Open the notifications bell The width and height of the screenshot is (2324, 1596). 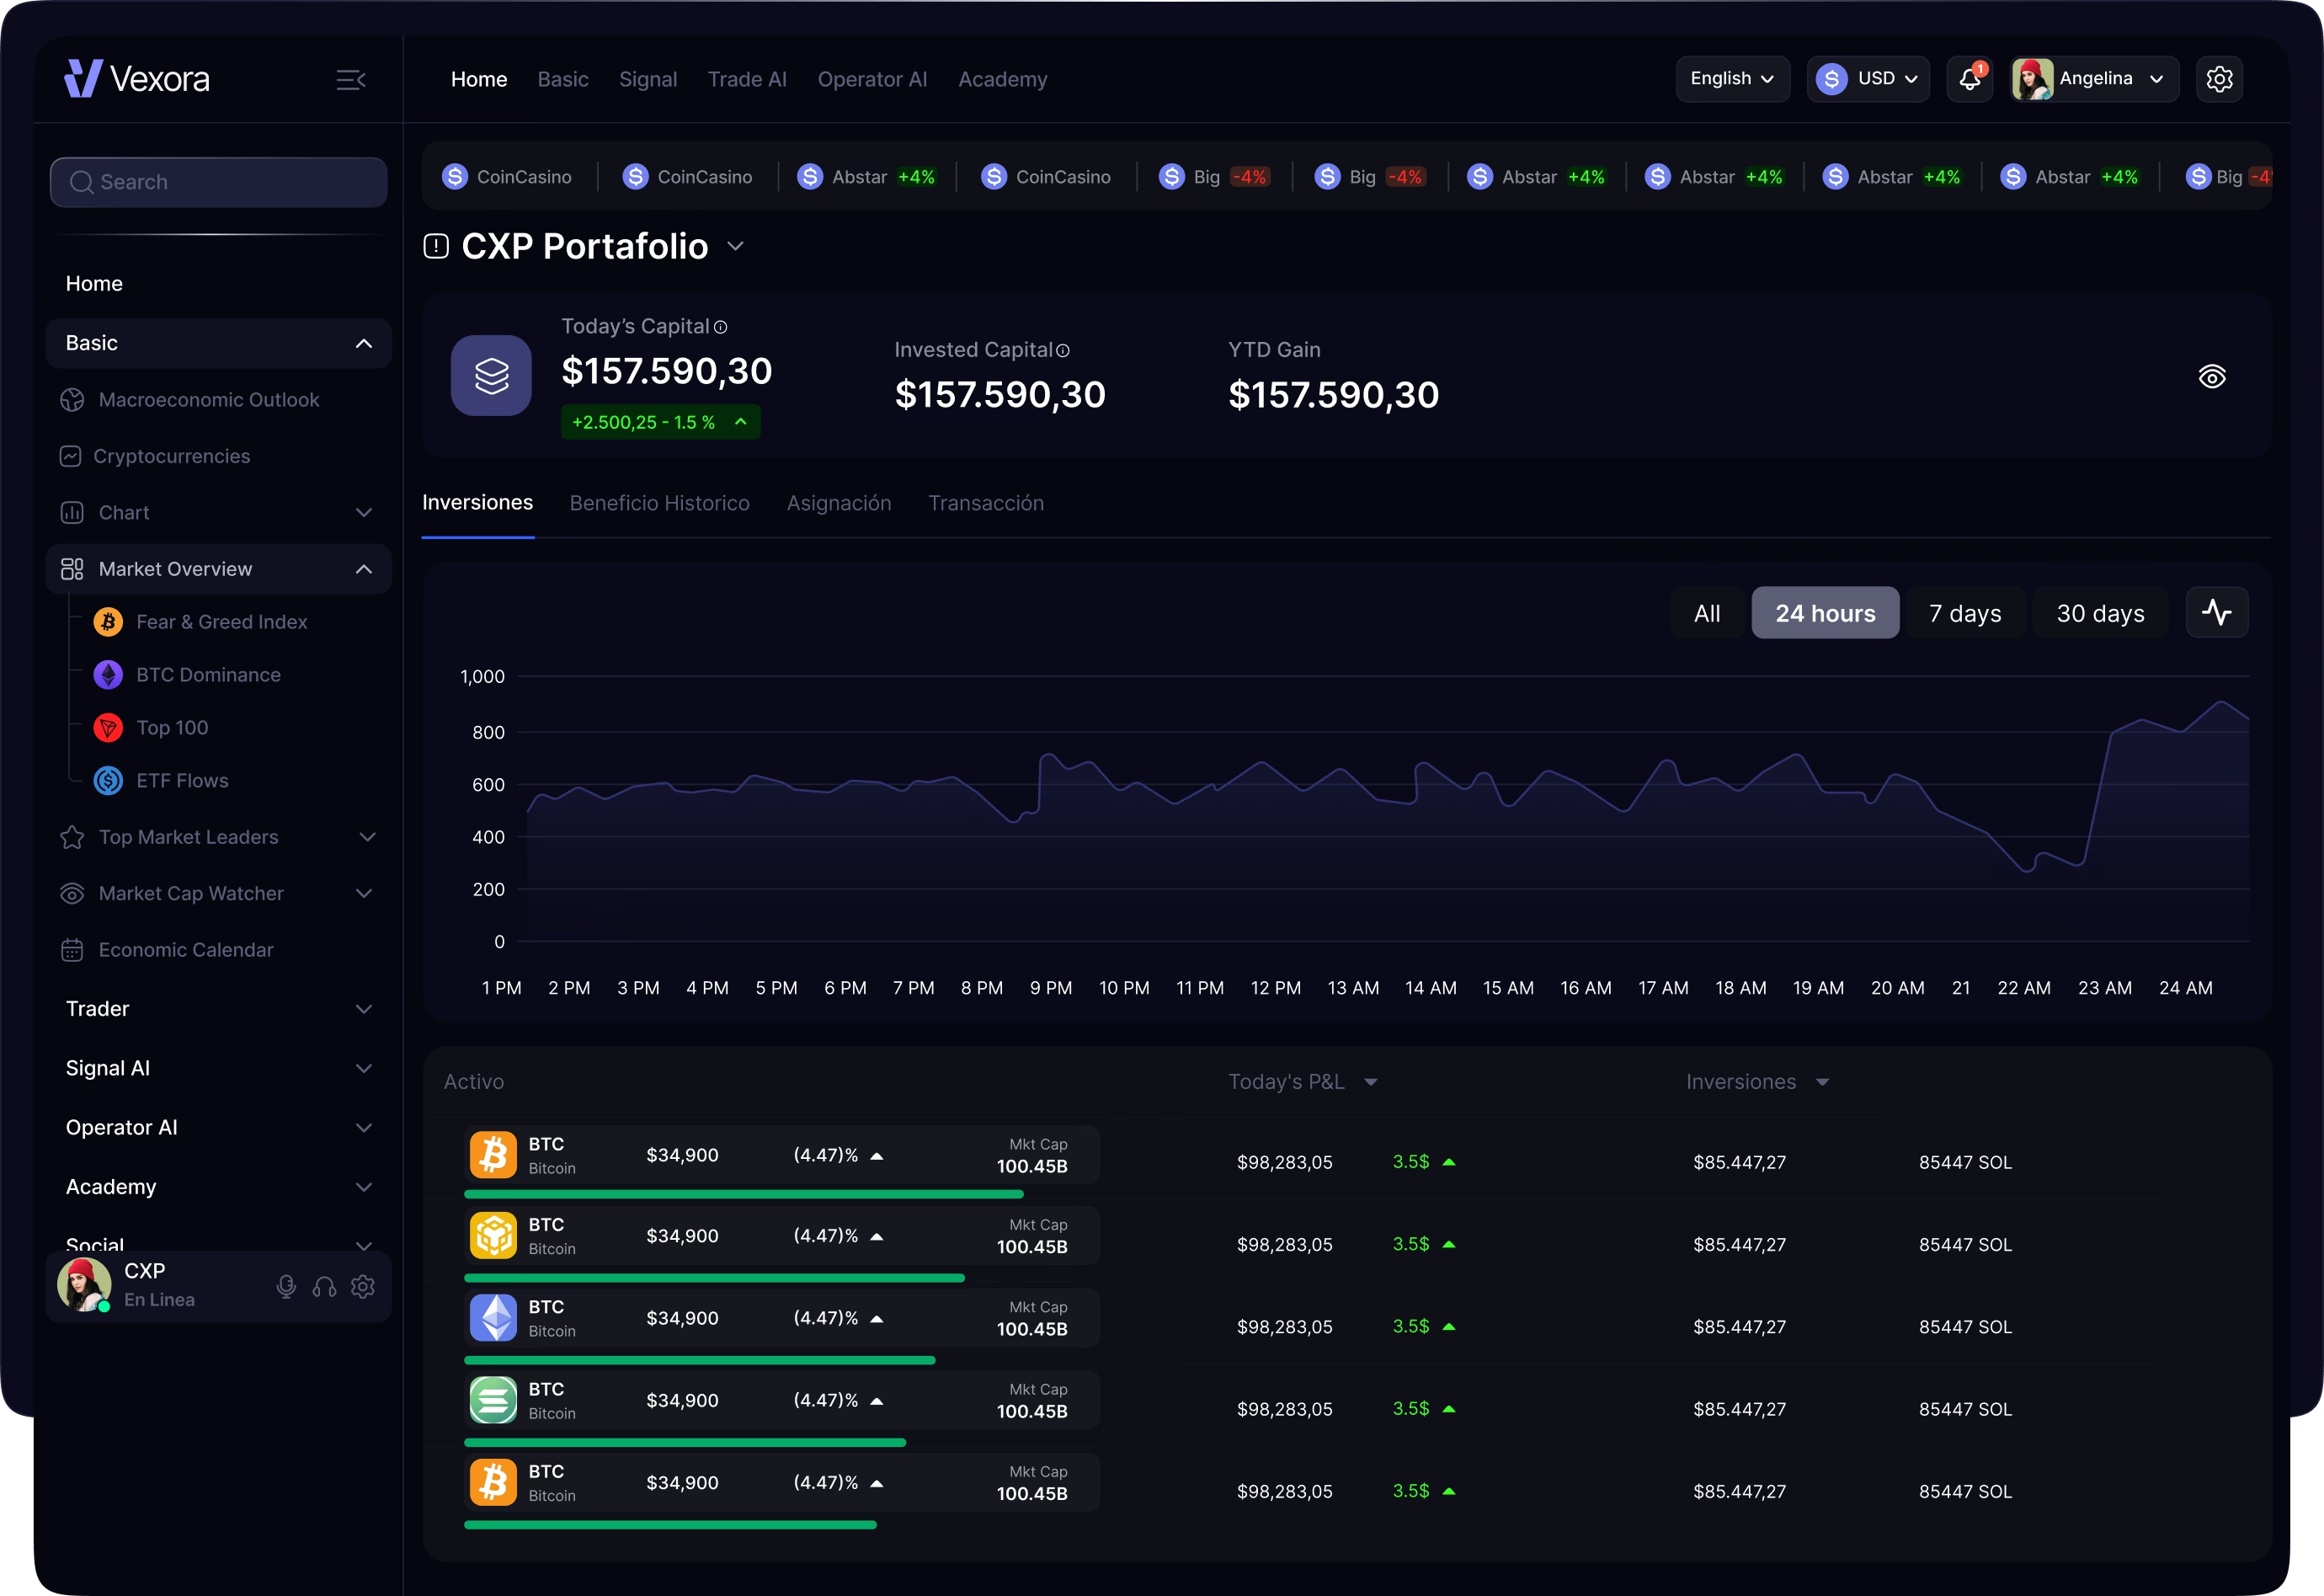click(x=1967, y=79)
